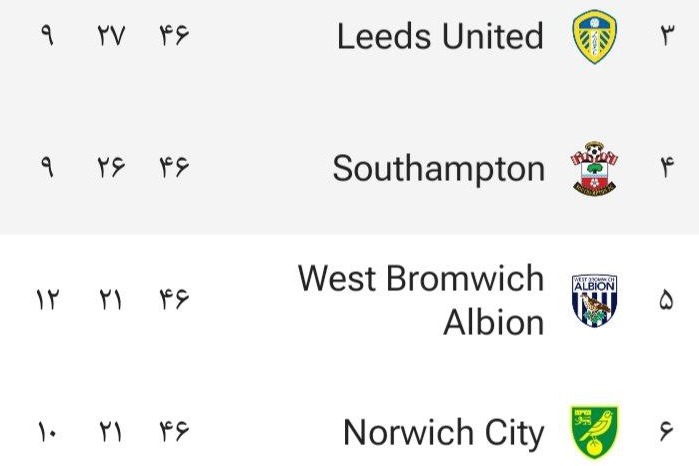Click the 46 value in Southampton row
The width and height of the screenshot is (699, 466).
173,168
